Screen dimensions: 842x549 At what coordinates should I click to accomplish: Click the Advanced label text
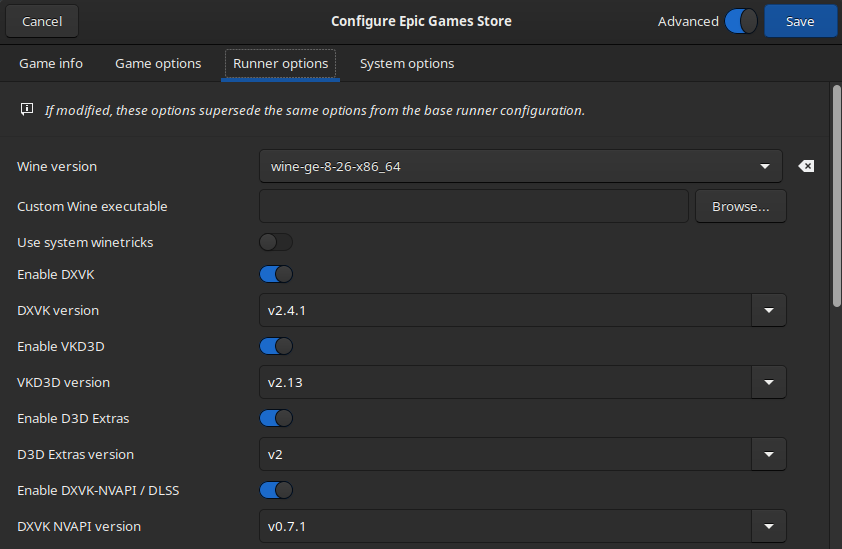click(x=688, y=21)
